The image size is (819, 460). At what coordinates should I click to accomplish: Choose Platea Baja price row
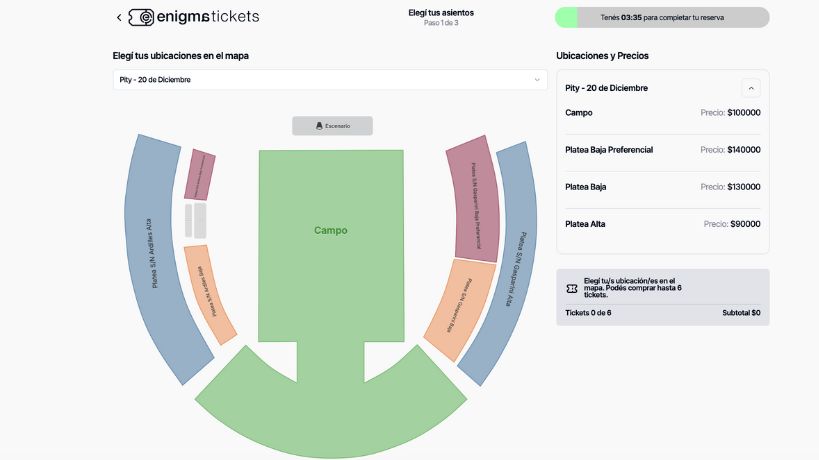click(662, 187)
